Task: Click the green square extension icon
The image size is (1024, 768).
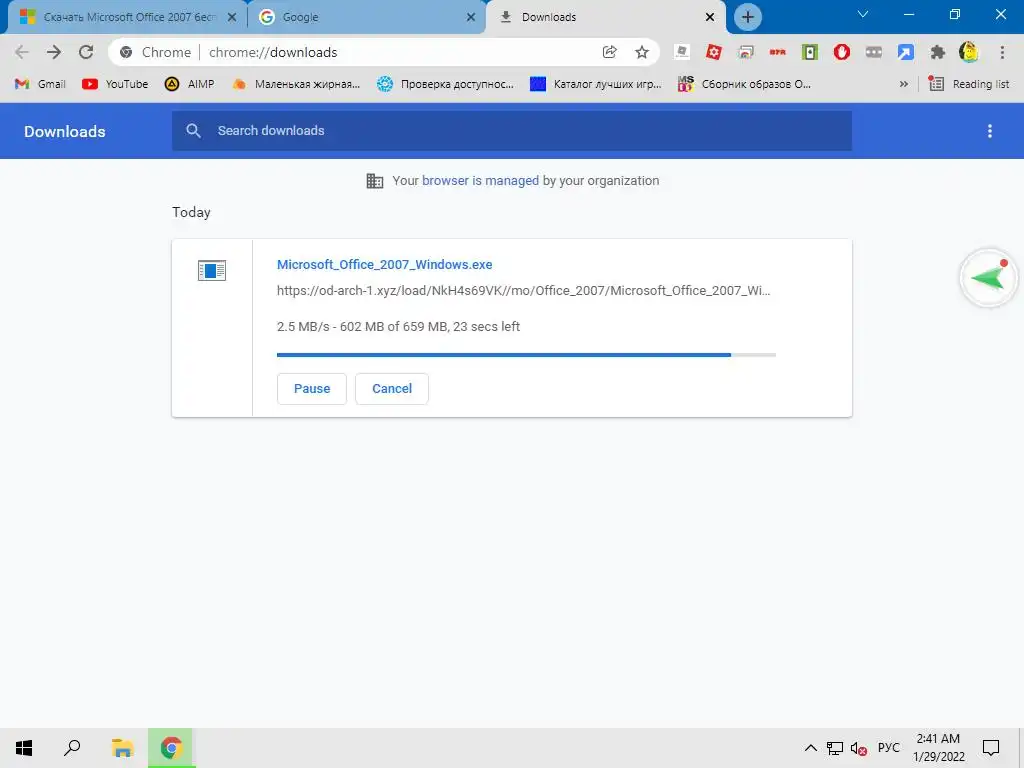Action: click(x=810, y=52)
